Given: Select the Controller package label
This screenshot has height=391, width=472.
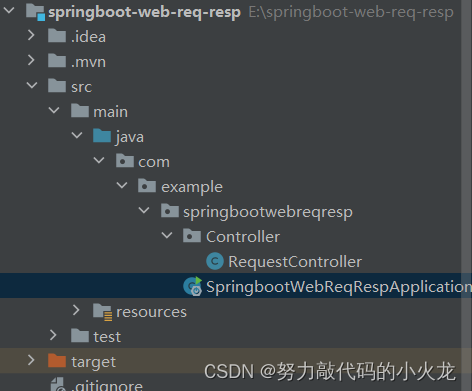Looking at the screenshot, I should click(x=243, y=237).
